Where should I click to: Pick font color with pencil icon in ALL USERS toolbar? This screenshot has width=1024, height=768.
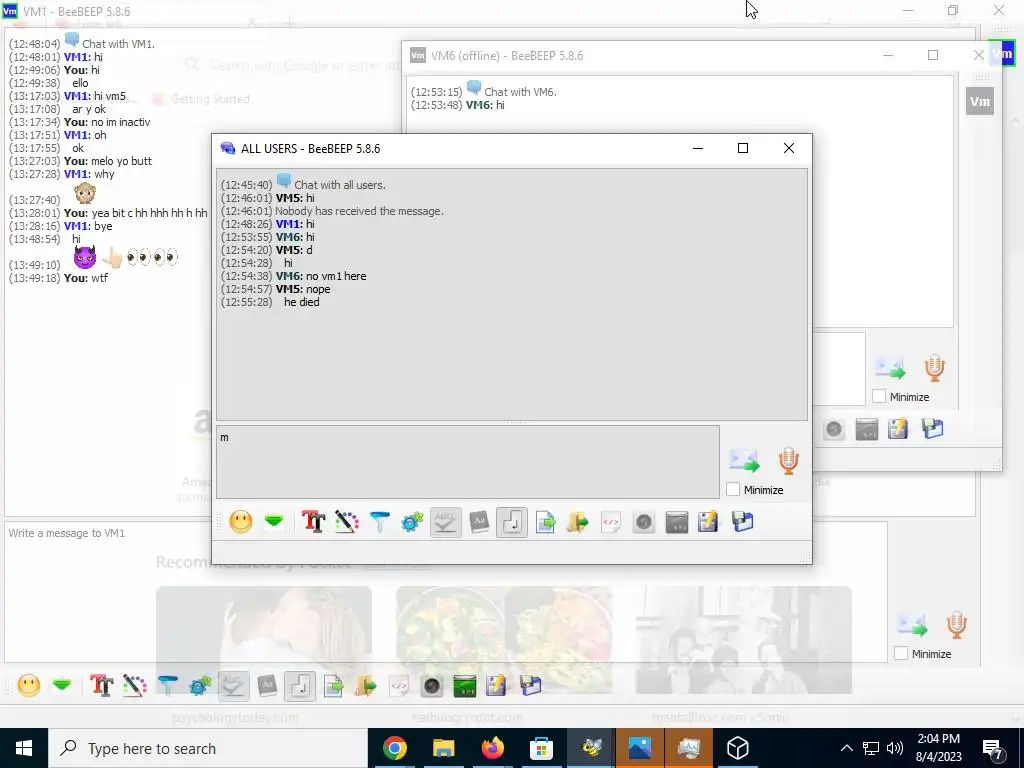click(x=347, y=522)
